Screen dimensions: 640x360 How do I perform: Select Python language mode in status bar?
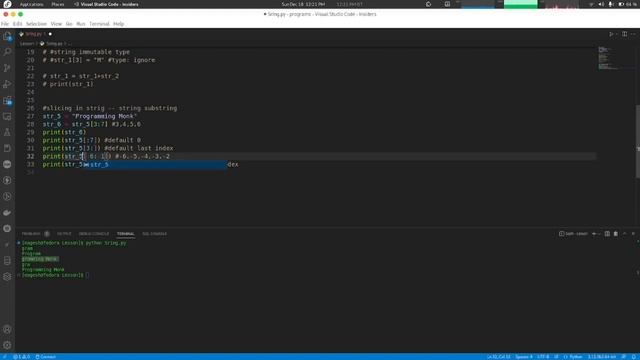point(573,357)
